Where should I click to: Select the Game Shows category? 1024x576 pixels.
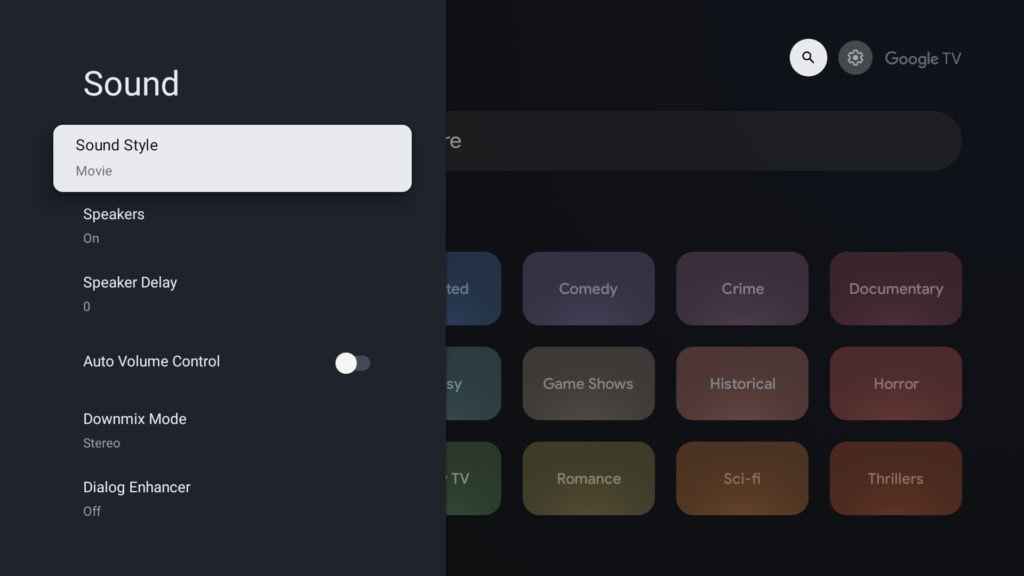coord(588,384)
